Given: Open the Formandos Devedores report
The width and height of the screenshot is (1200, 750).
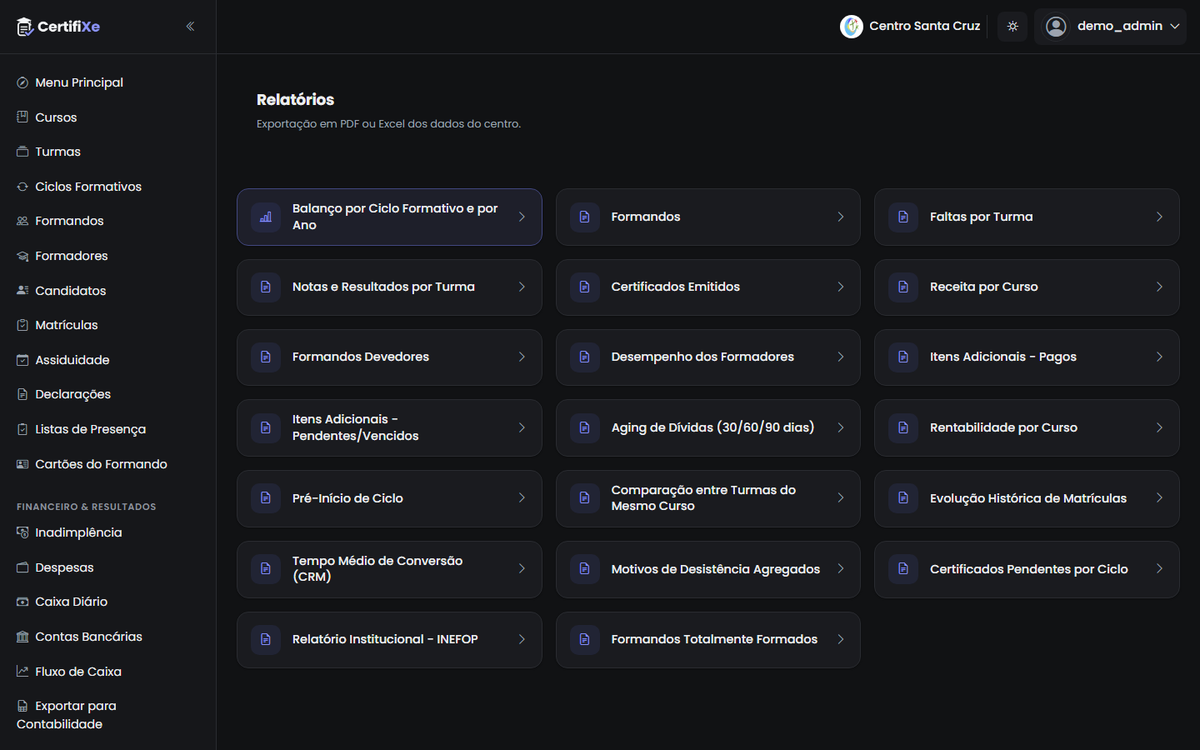Looking at the screenshot, I should coord(389,357).
